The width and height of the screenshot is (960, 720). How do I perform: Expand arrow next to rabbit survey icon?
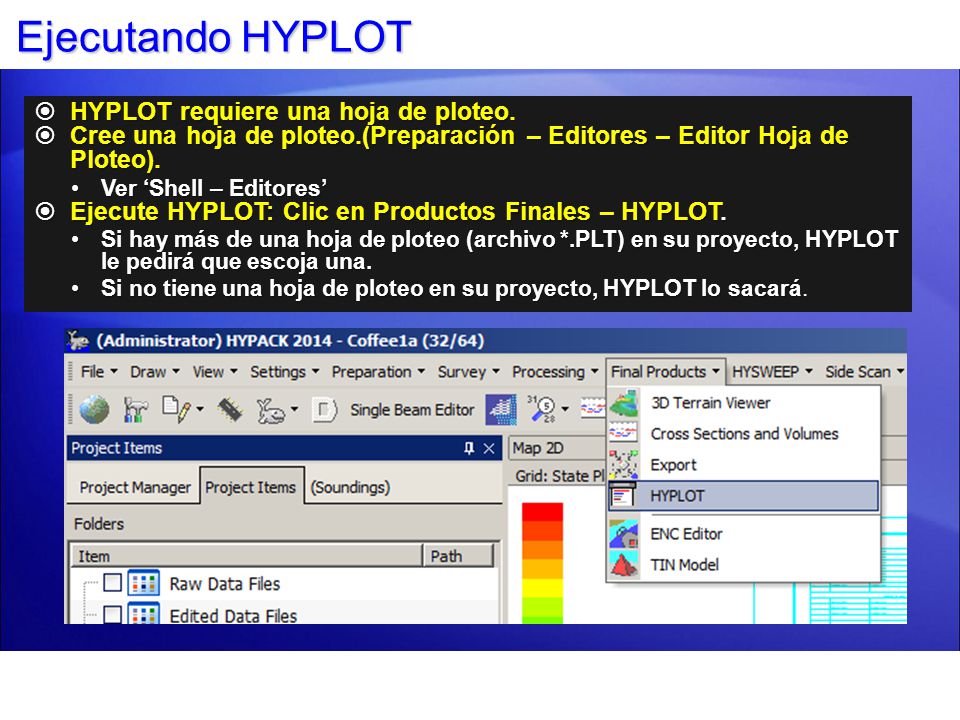pos(294,409)
